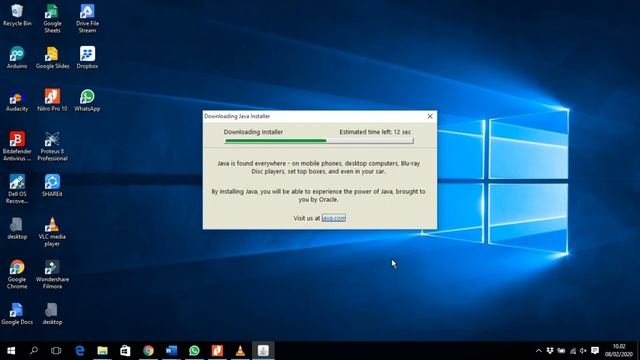Screen dimensions: 640x360
Task: Select the Wondershare Filmora desktop icon
Action: (x=52, y=274)
